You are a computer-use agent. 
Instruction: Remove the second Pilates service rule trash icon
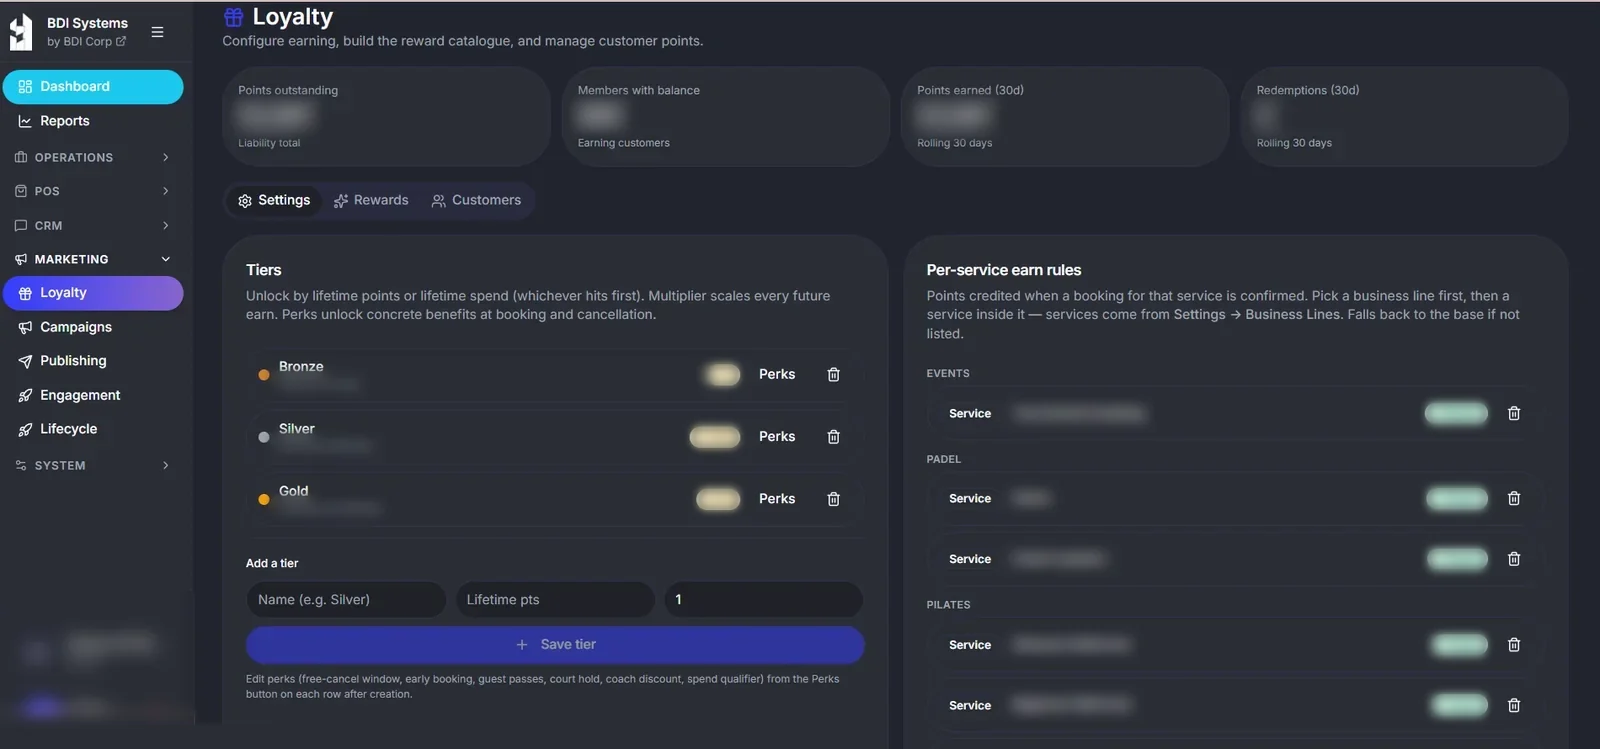click(x=1514, y=705)
